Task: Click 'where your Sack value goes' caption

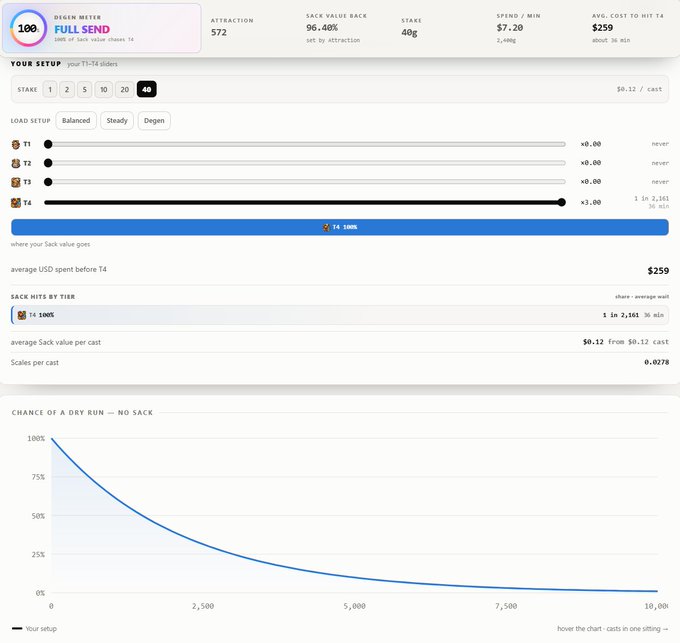Action: (50, 244)
